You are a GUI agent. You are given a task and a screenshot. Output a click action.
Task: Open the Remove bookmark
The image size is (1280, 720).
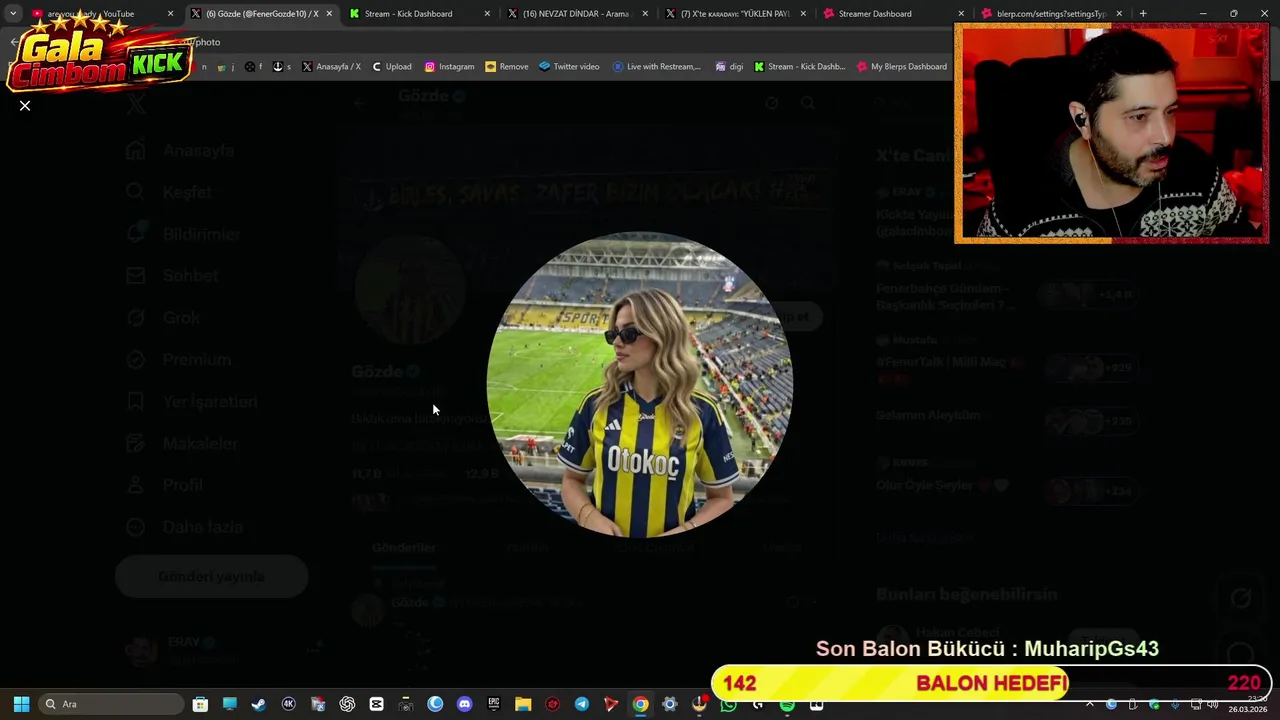(x=507, y=67)
